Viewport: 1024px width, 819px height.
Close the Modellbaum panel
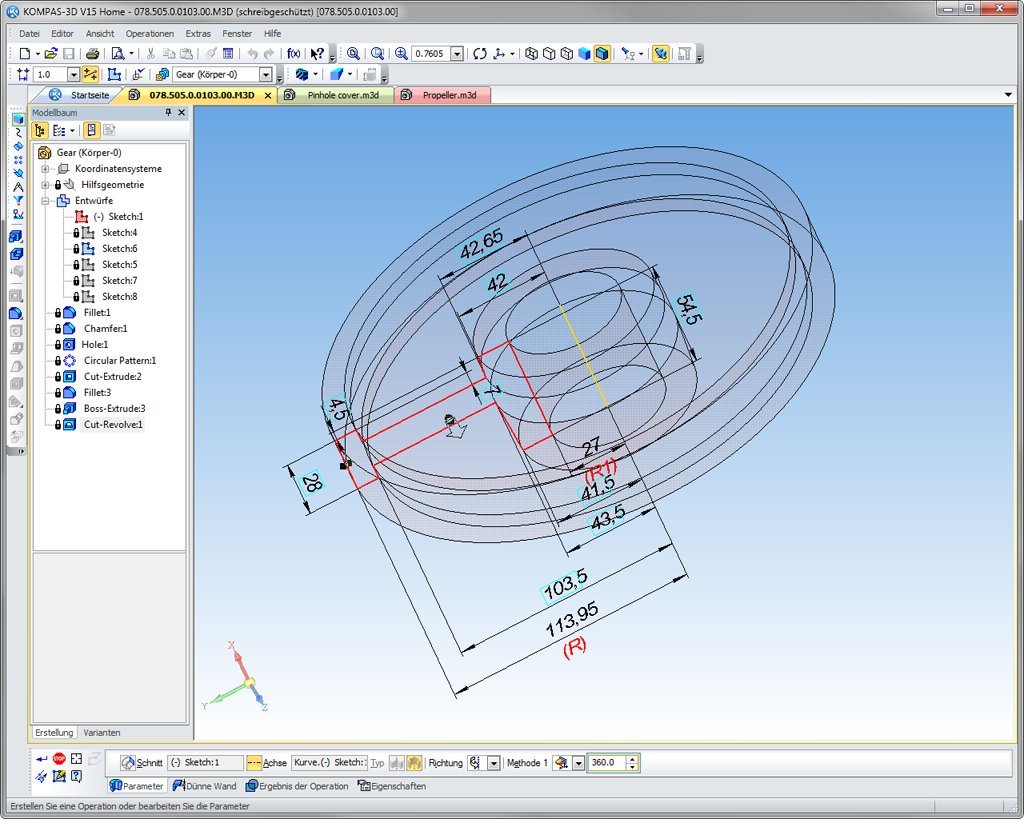[x=182, y=112]
